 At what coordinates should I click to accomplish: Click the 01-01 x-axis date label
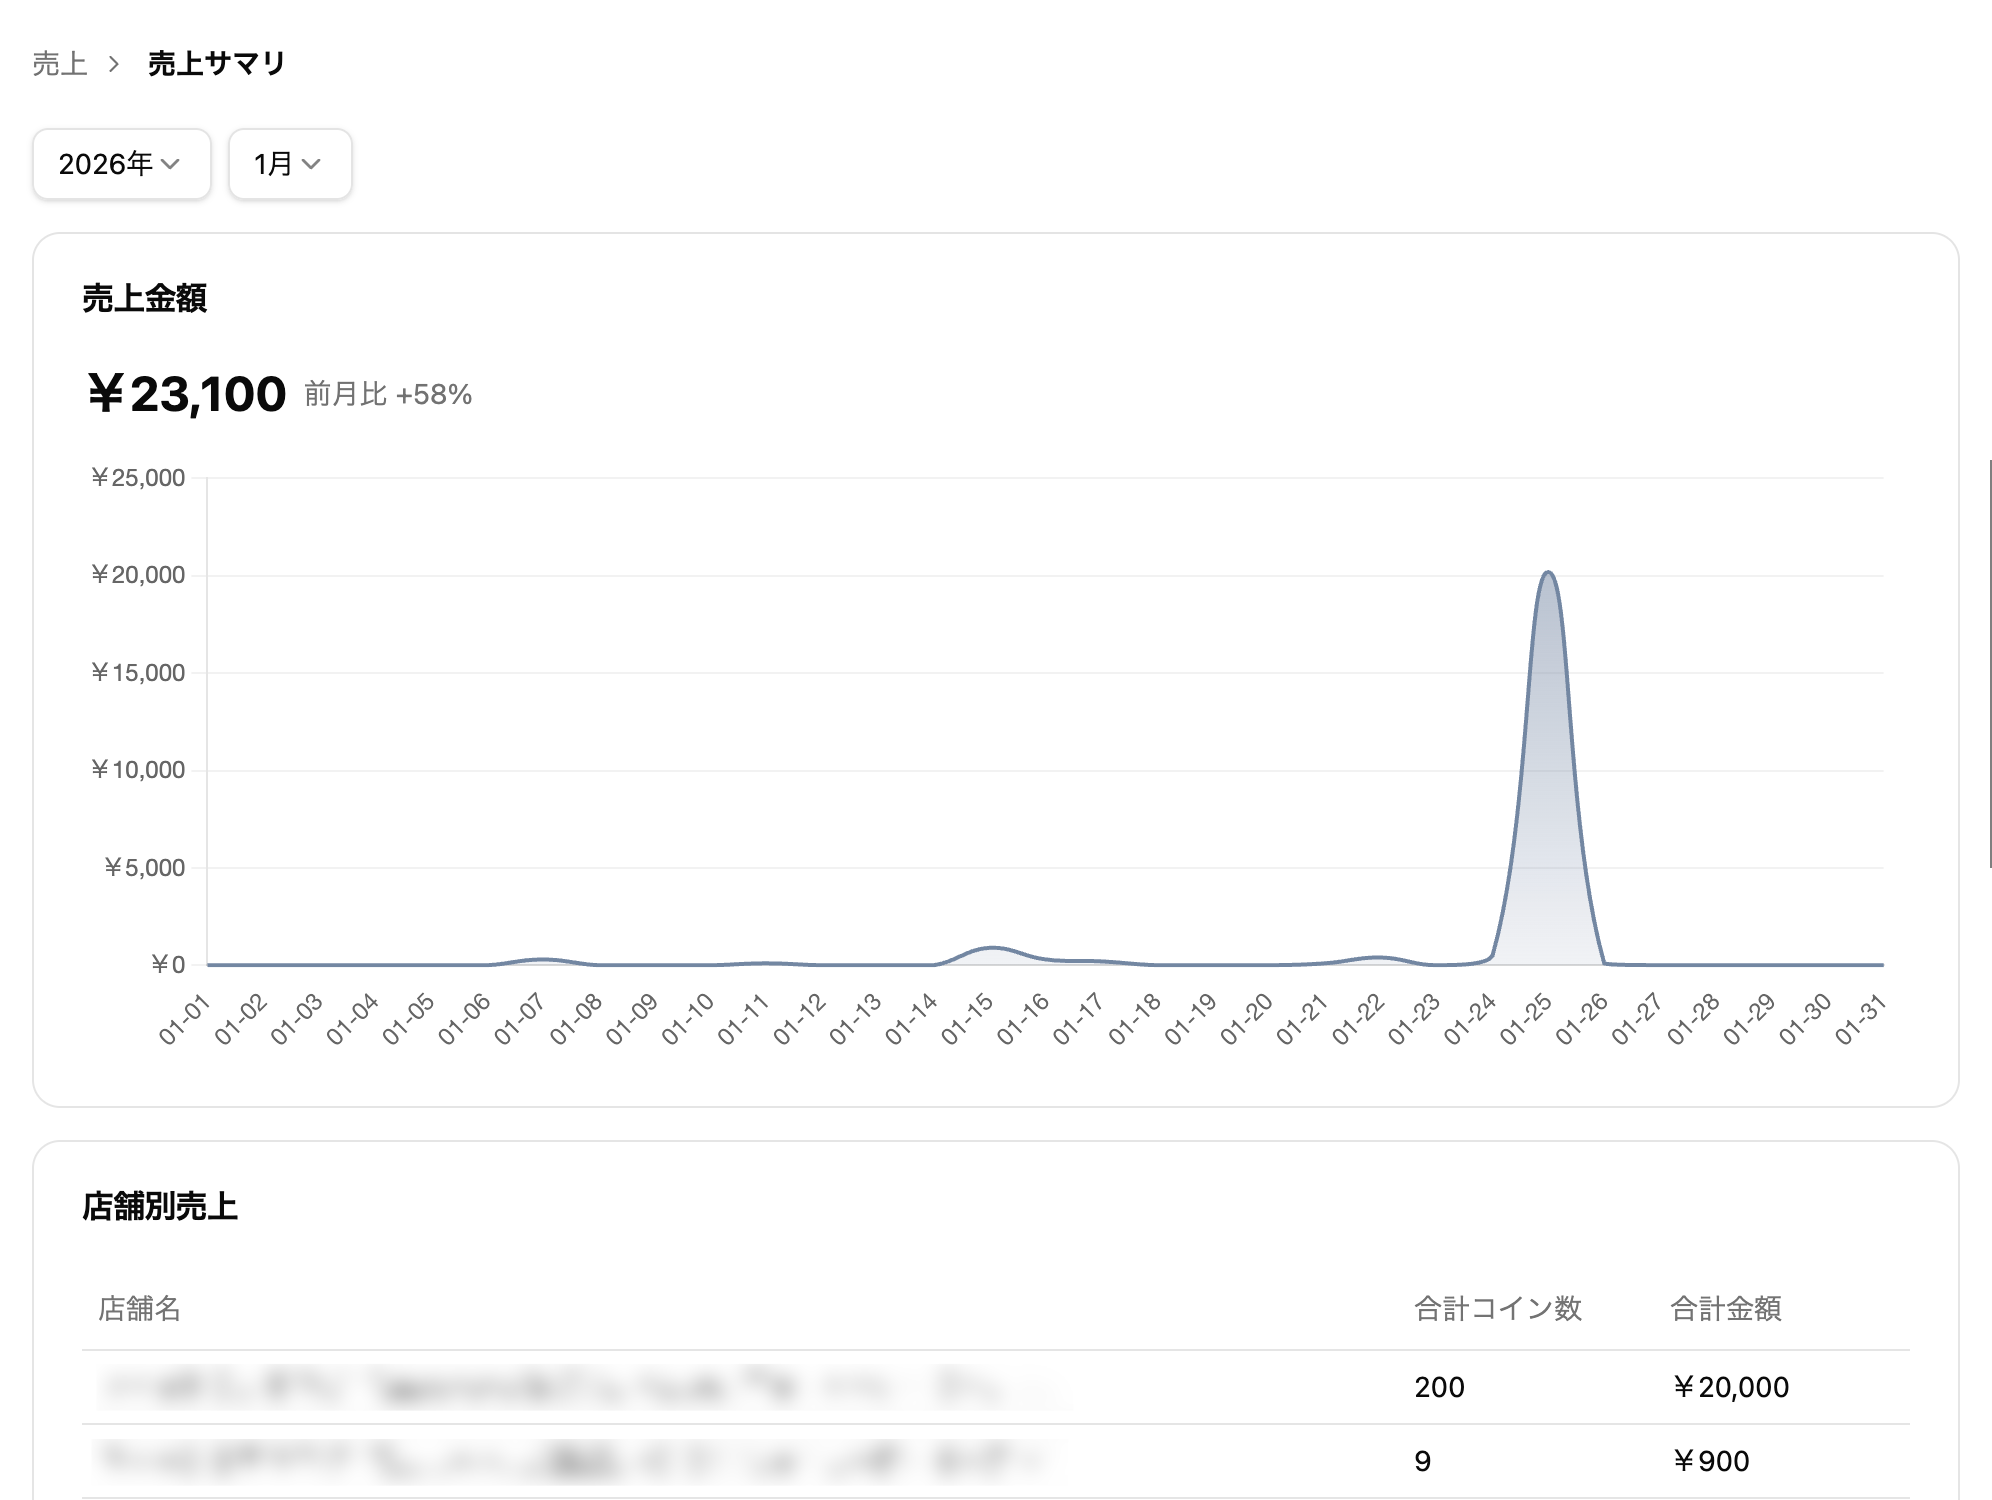click(185, 1019)
